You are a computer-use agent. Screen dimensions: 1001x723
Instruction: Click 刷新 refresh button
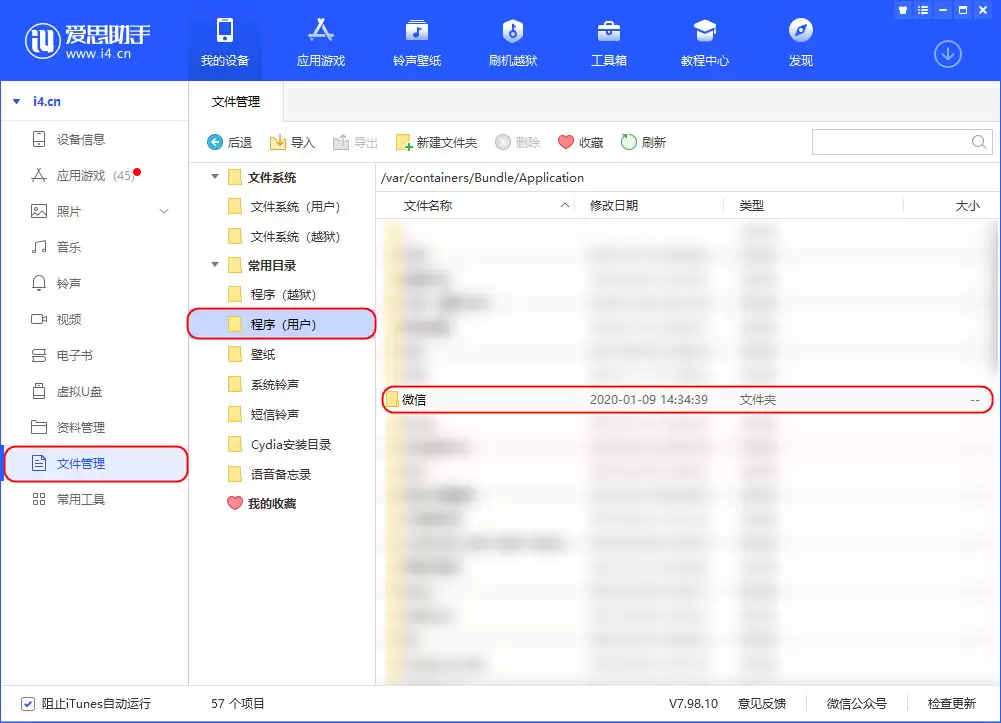click(x=644, y=142)
